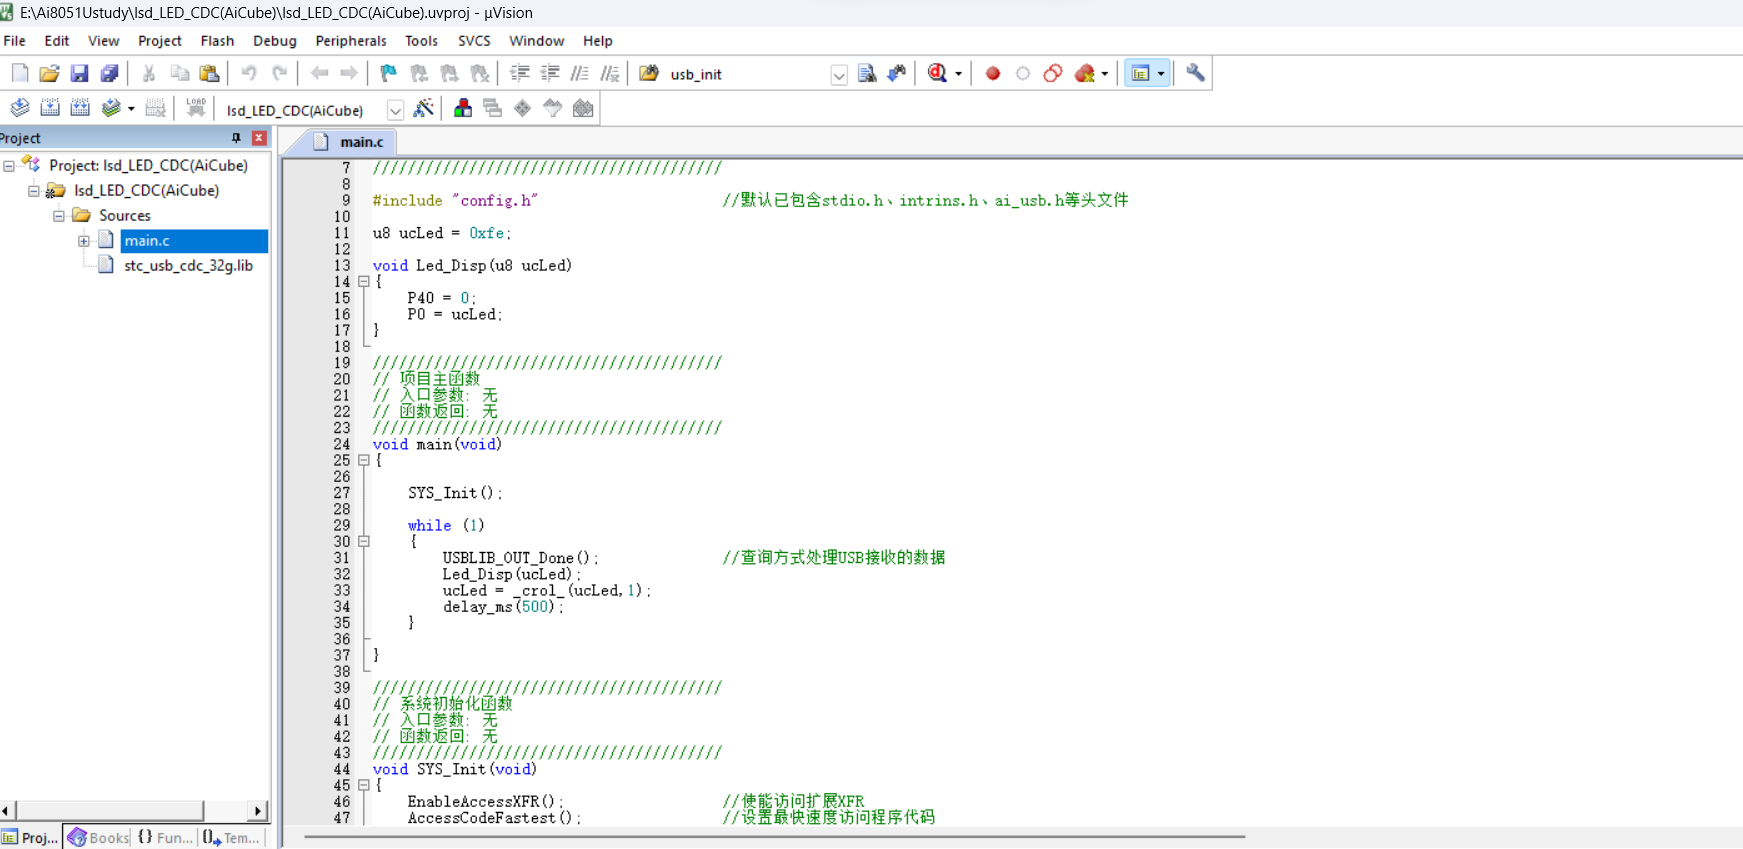Open the window layout dropdown arrow
This screenshot has width=1743, height=849.
[x=1161, y=74]
